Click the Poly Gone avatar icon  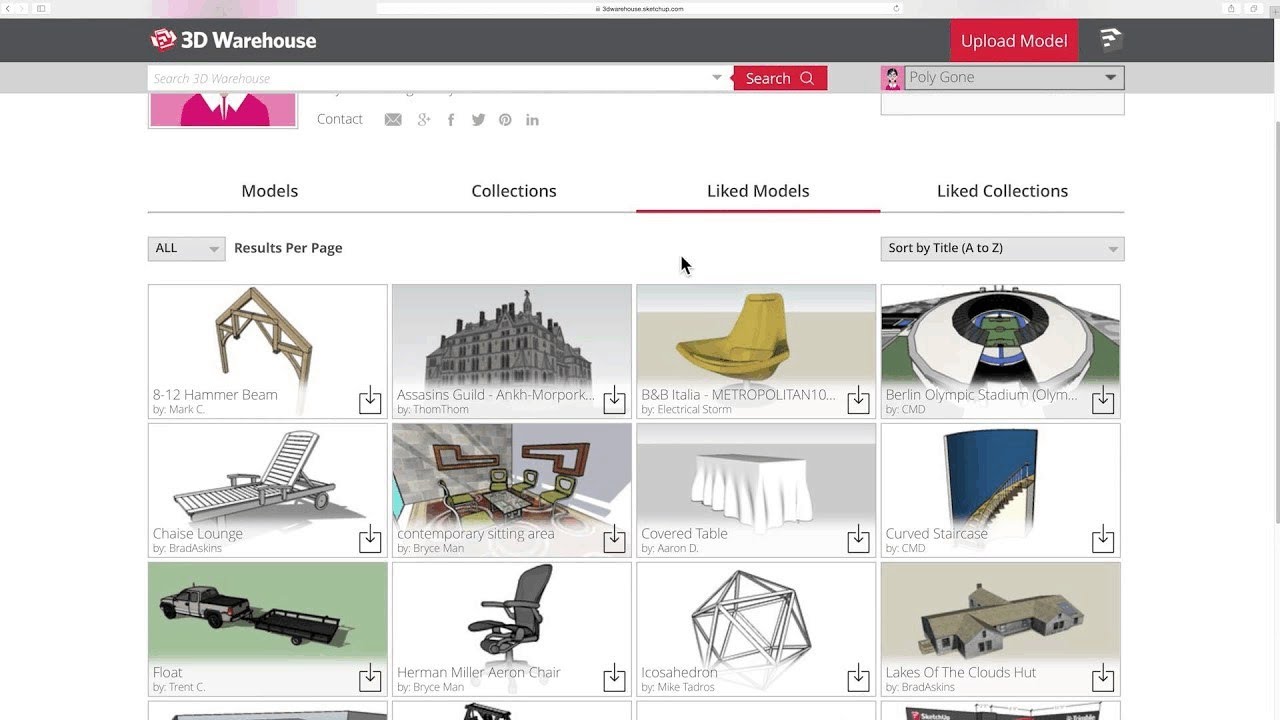892,78
